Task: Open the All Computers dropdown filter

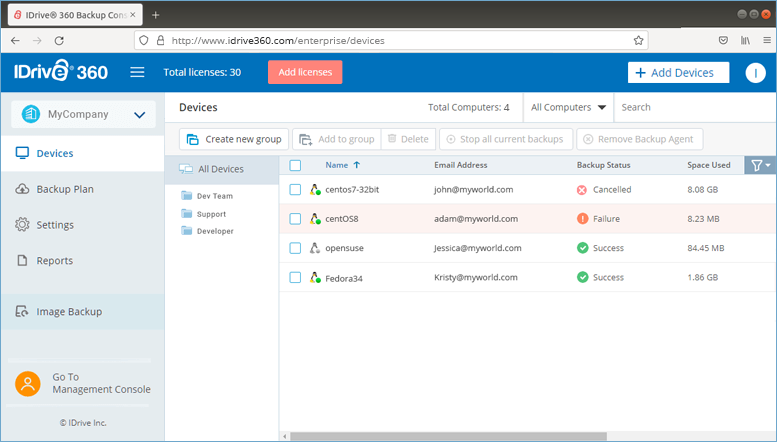Action: tap(568, 107)
